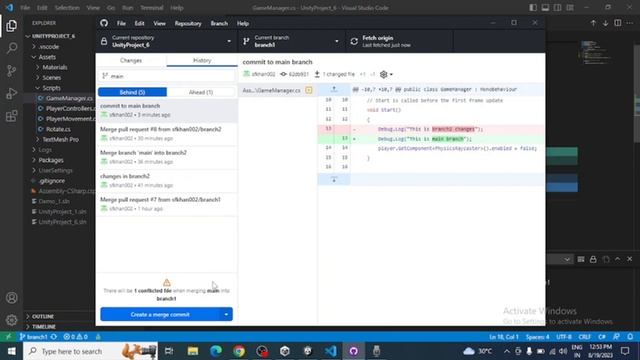Click VS Code notifications bell in status bar
This screenshot has width=640, height=360.
point(630,337)
